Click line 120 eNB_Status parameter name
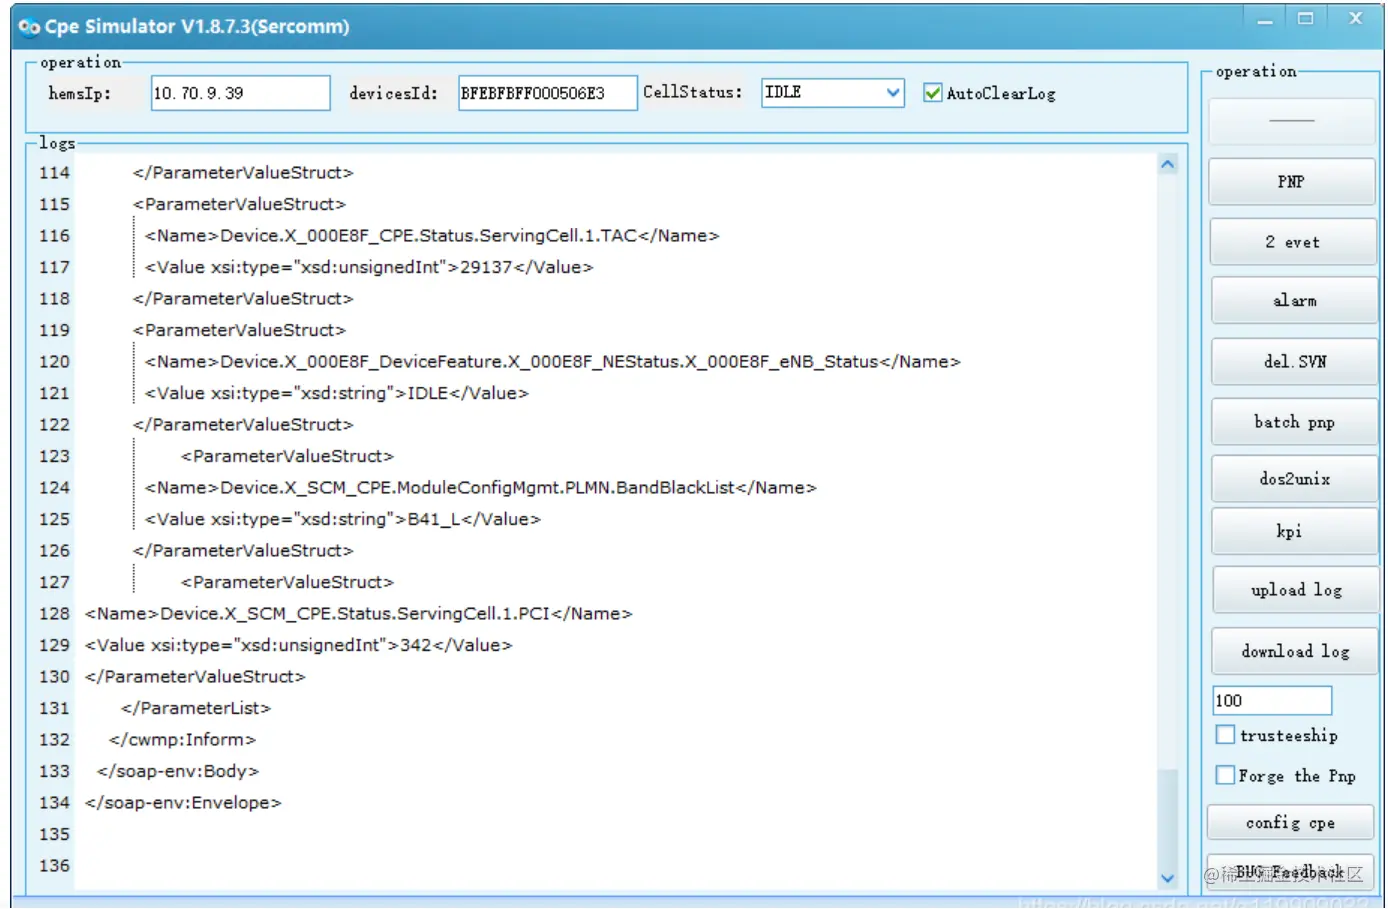This screenshot has height=909, width=1388. click(x=552, y=361)
